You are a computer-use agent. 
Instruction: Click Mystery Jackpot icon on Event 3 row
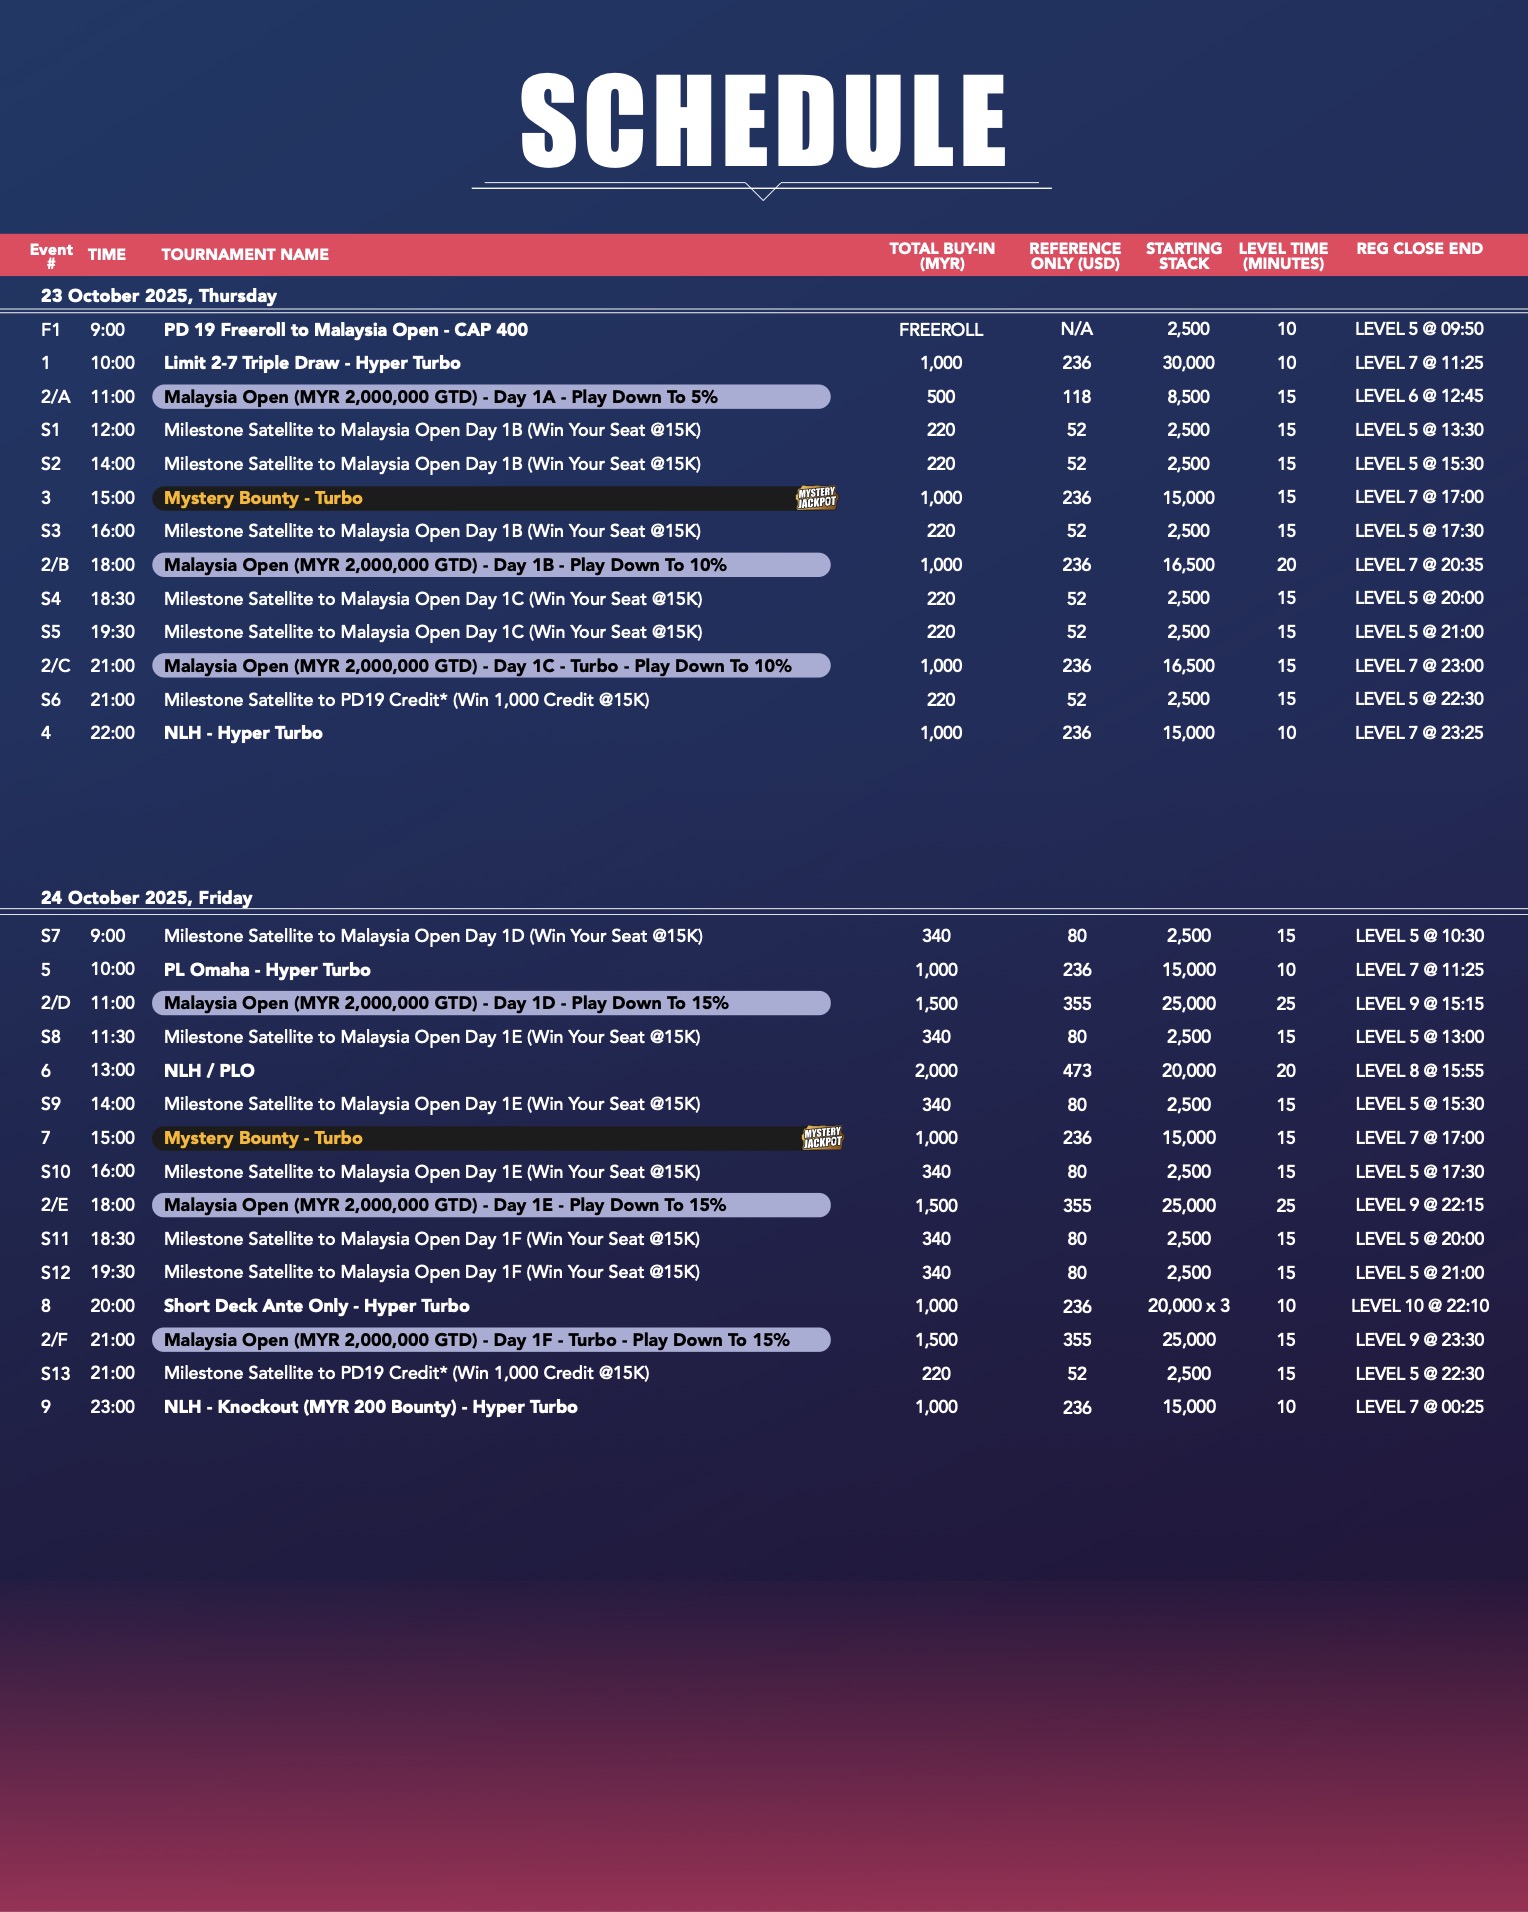pyautogui.click(x=816, y=497)
